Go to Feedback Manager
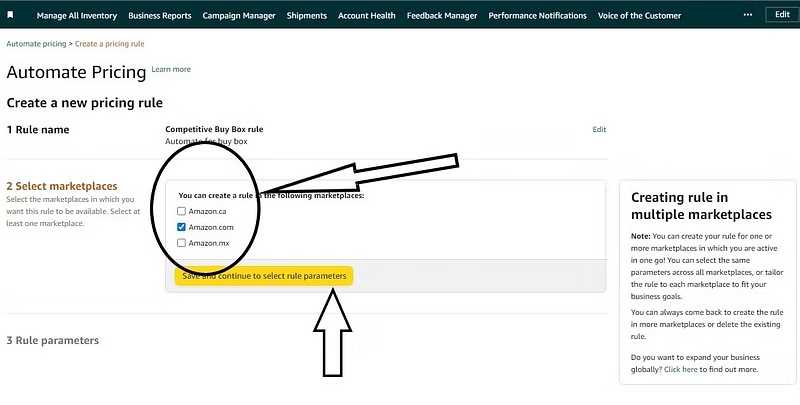Screen dimensions: 800x405 point(442,16)
